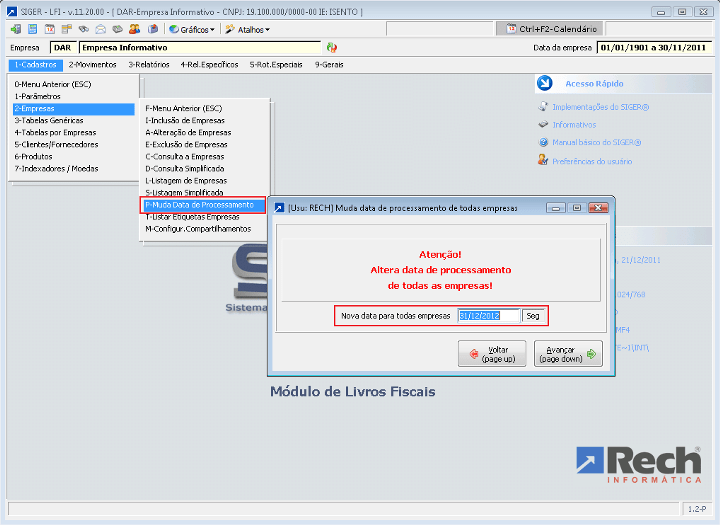Click the binoculars search toolbar icon
The width and height of the screenshot is (720, 525).
[84, 29]
